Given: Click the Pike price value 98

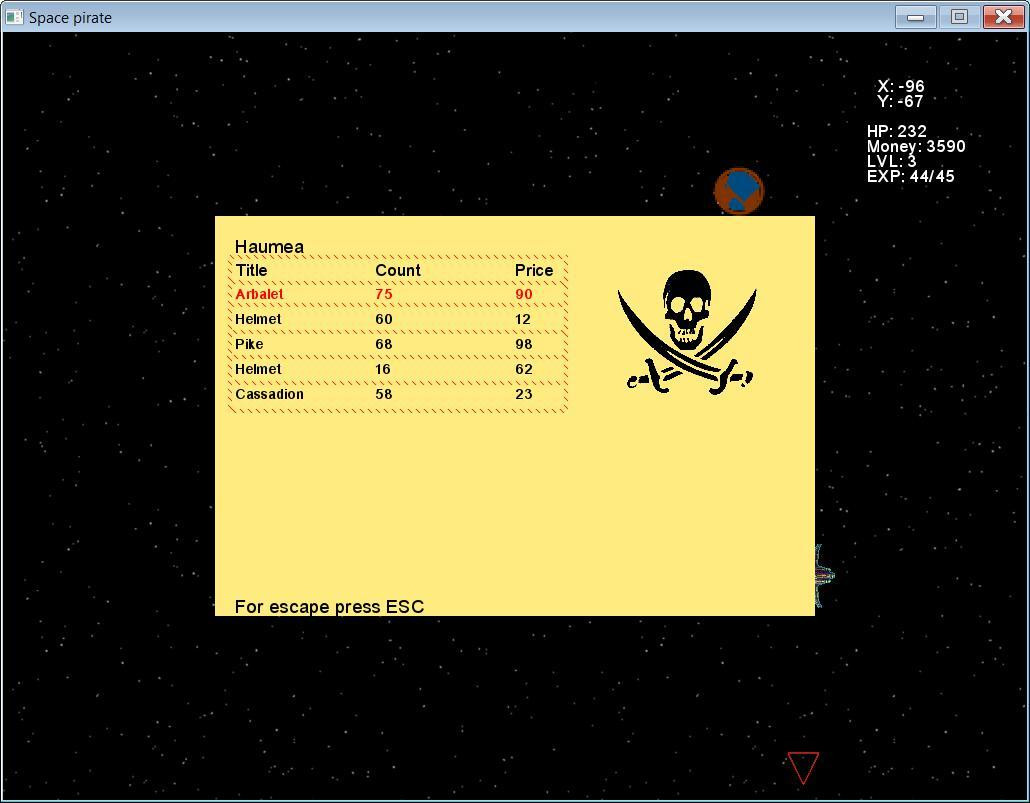Looking at the screenshot, I should pos(524,344).
